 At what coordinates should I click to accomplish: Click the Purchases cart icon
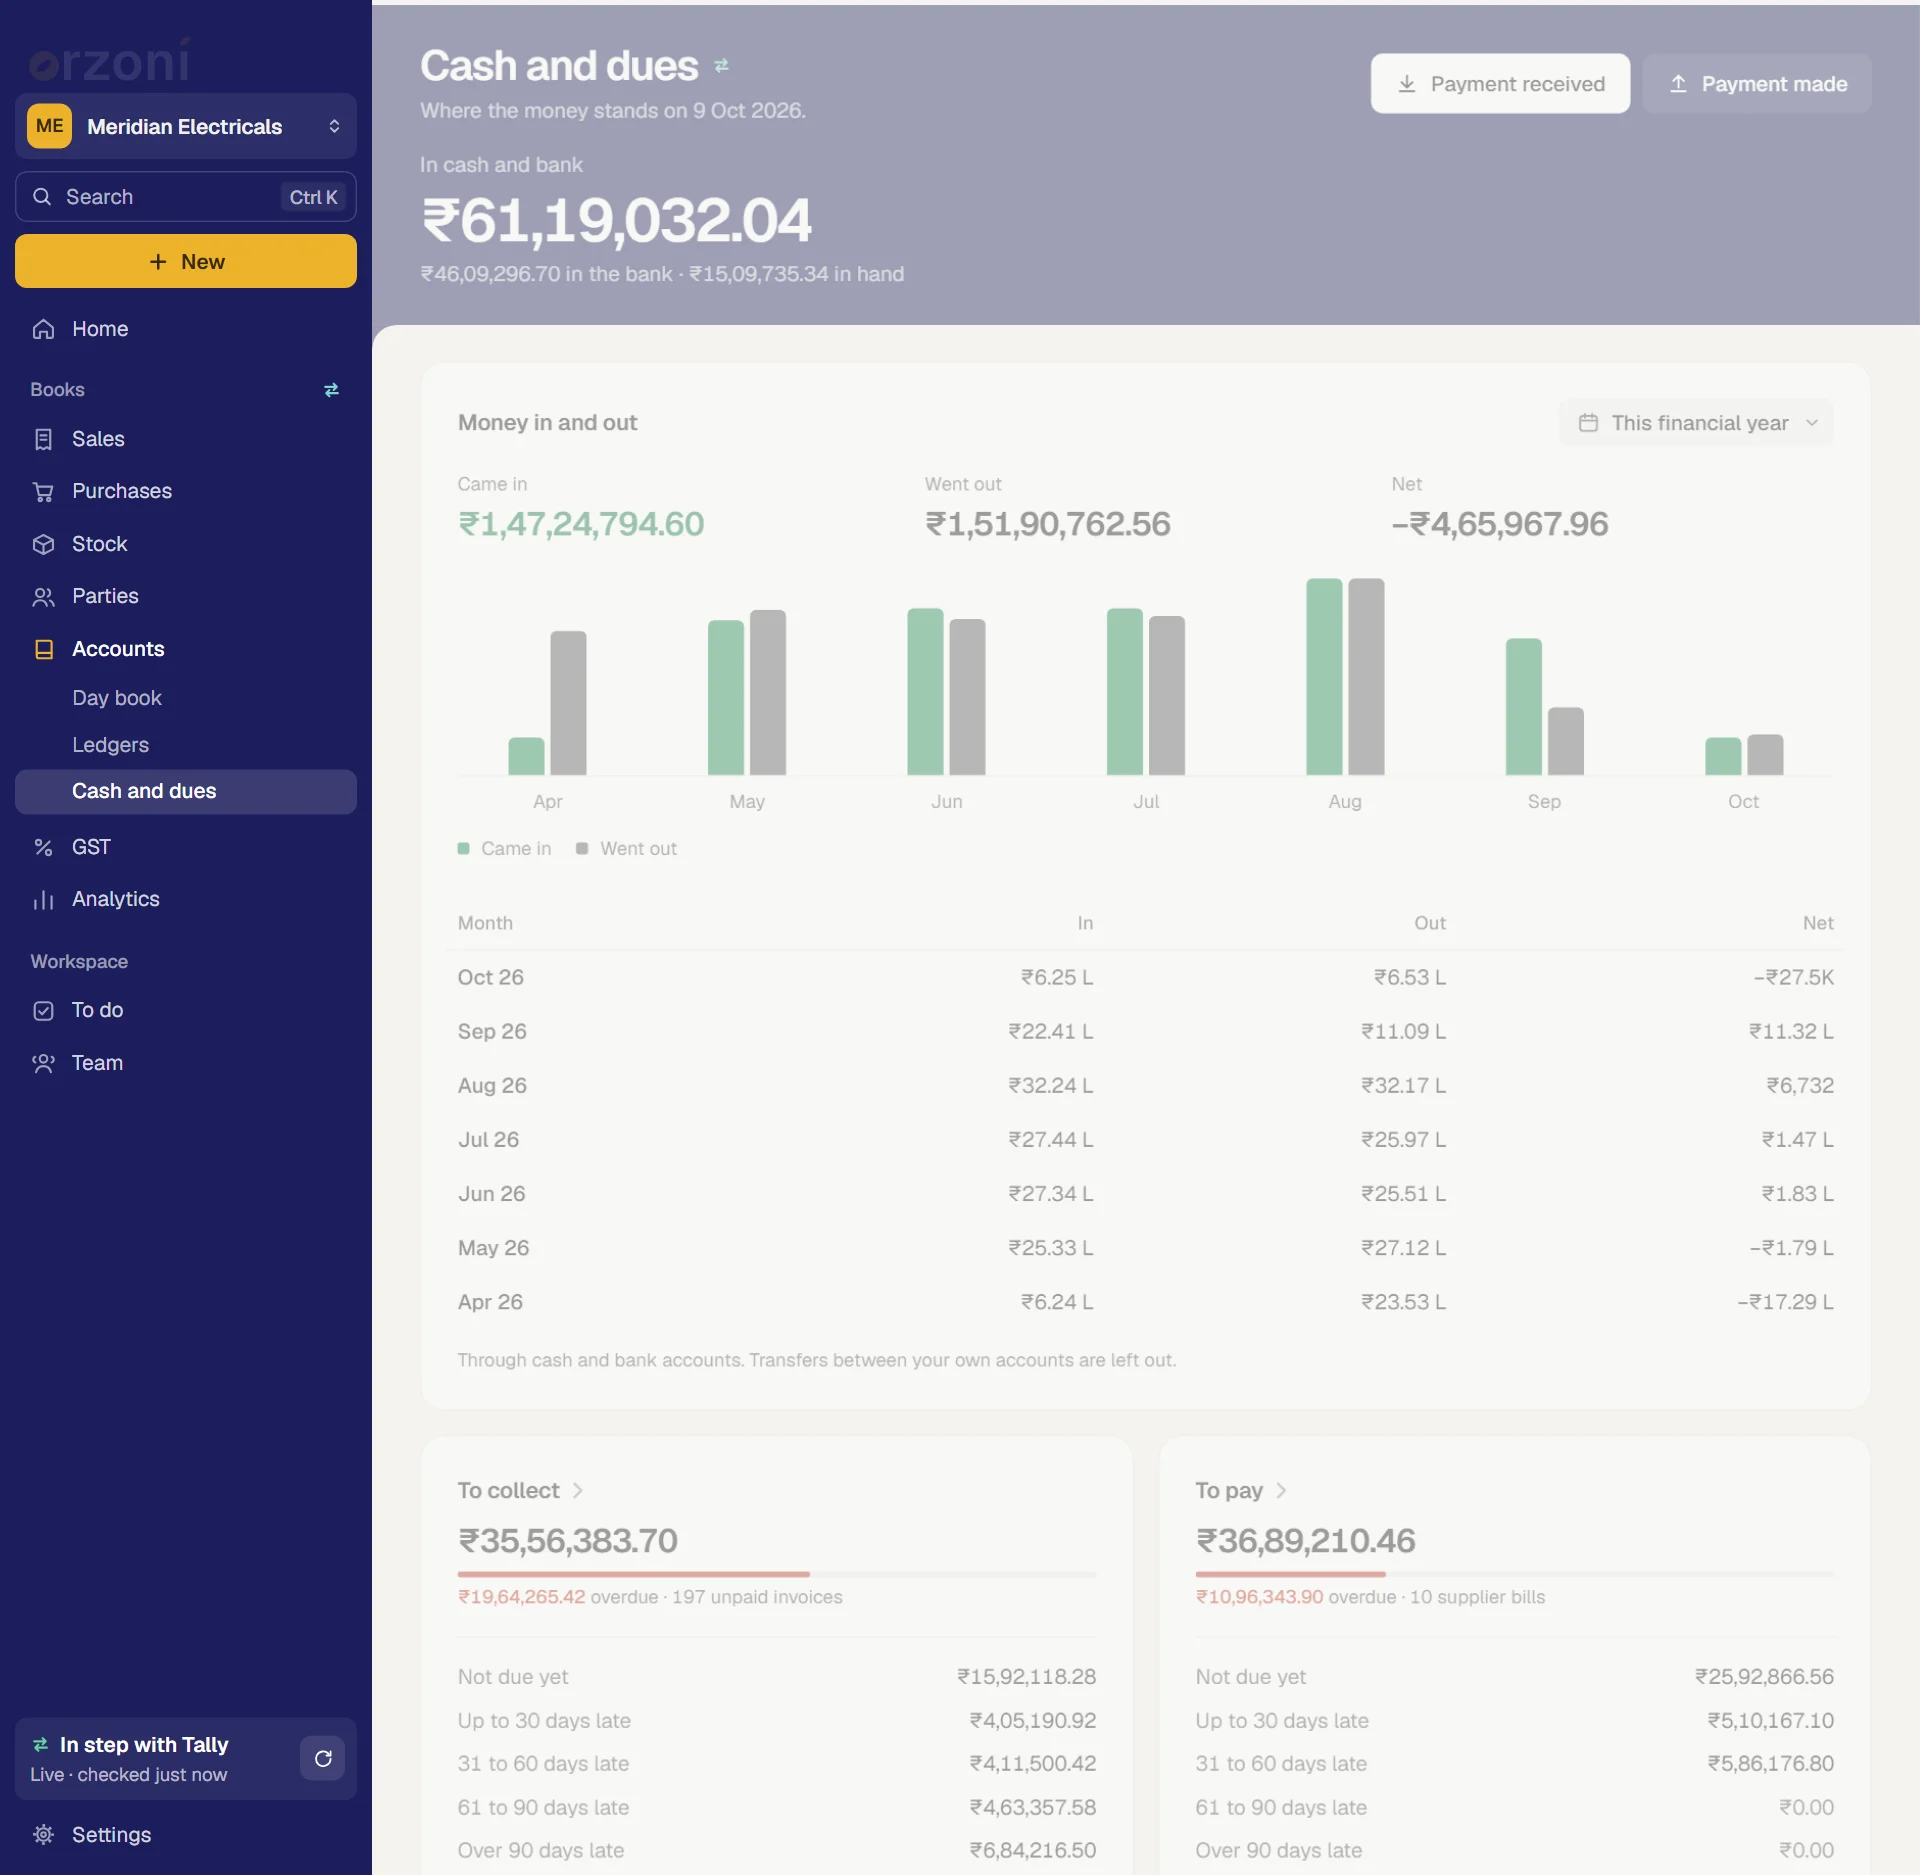[x=43, y=491]
